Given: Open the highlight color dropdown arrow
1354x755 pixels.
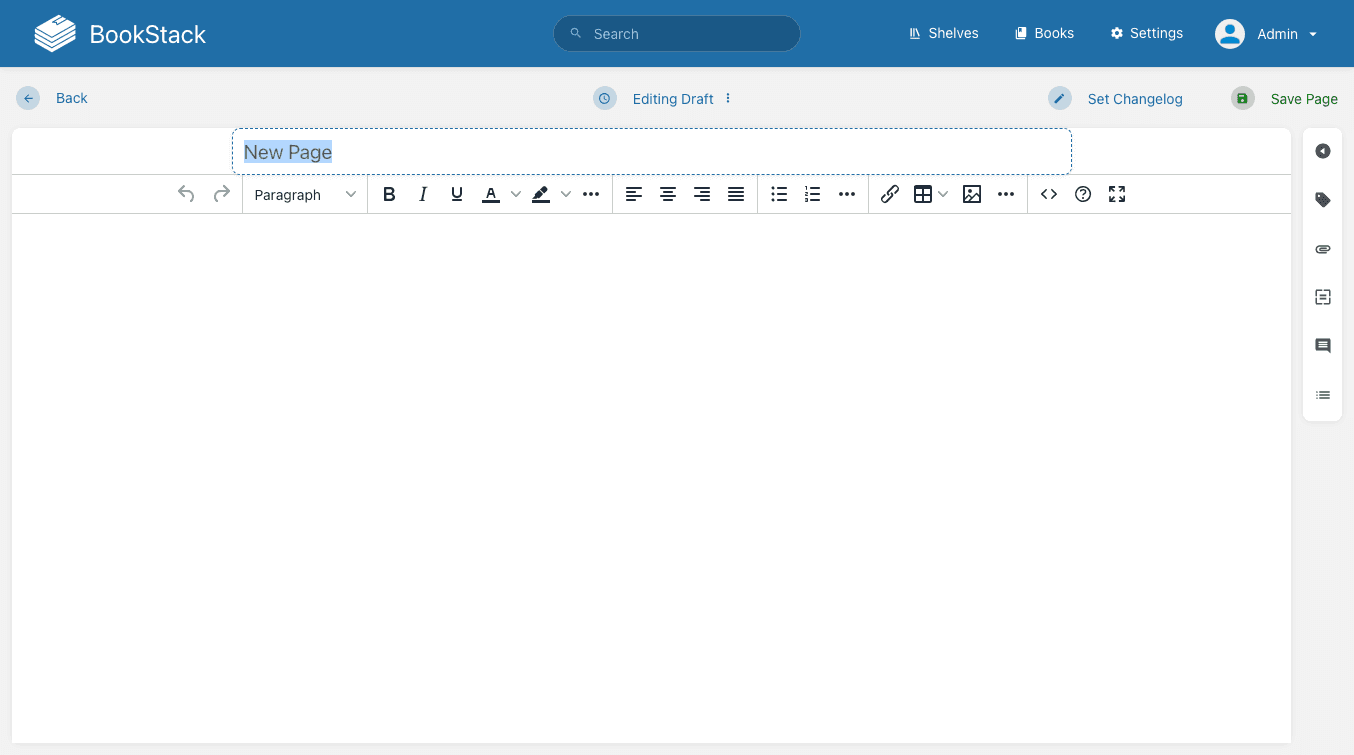Looking at the screenshot, I should [566, 194].
